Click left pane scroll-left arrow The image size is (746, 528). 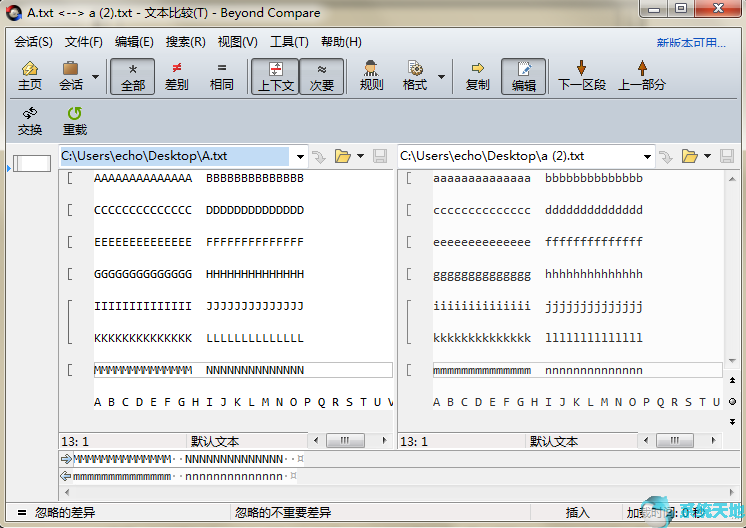[316, 440]
